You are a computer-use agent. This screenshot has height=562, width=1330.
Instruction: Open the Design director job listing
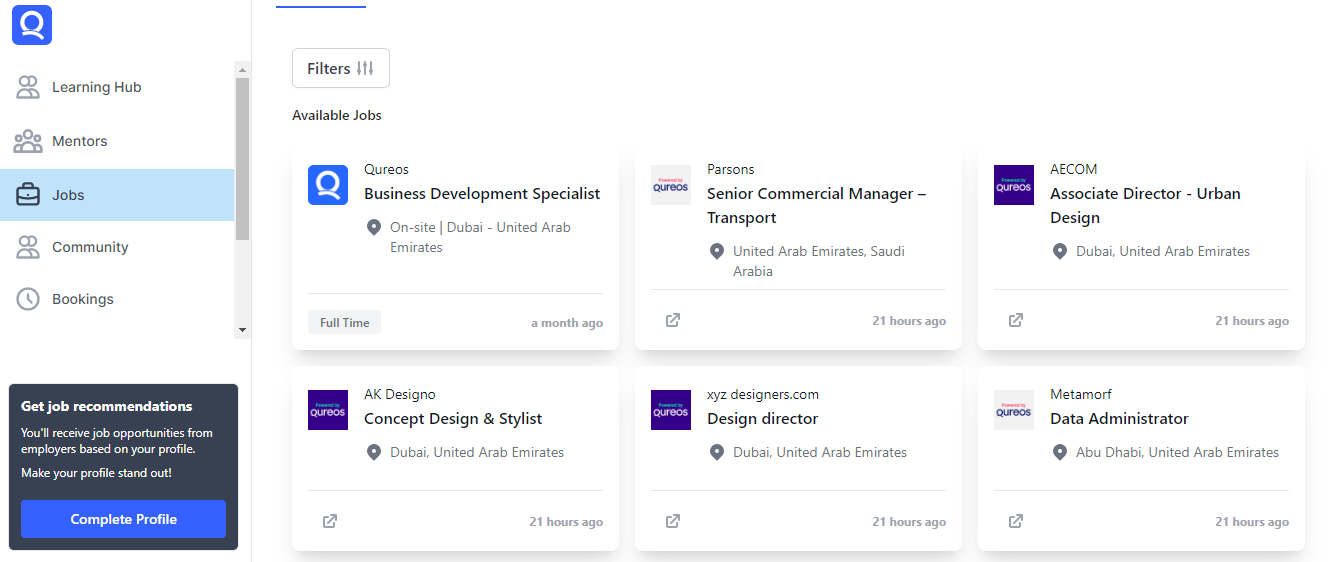click(x=762, y=419)
